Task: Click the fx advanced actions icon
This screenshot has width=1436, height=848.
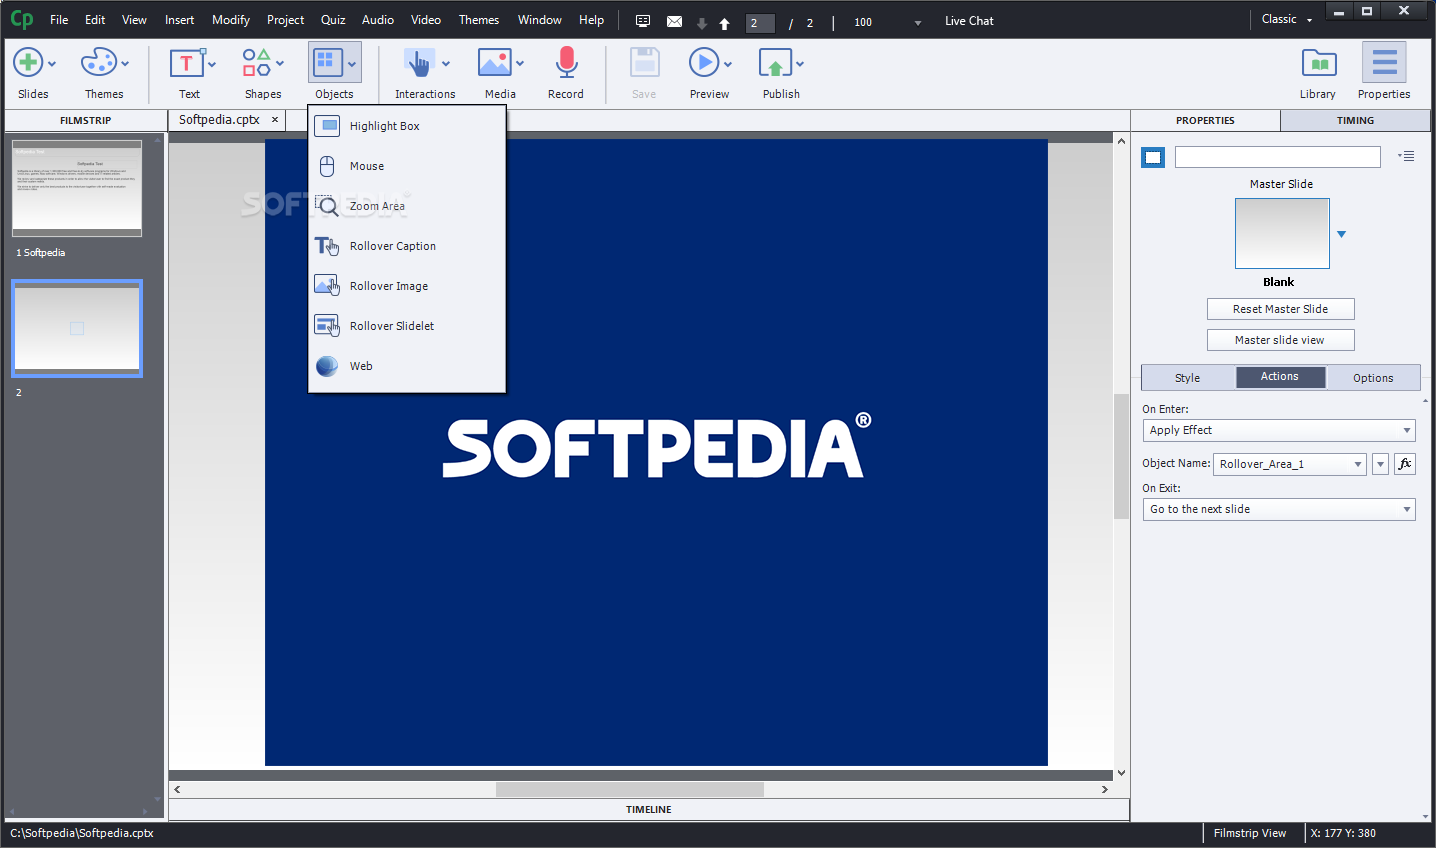Action: pos(1405,464)
